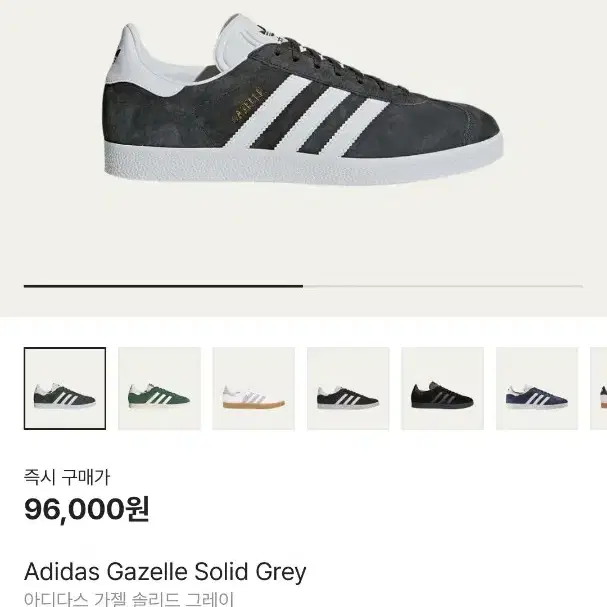Tap the white three stripes on the shoe
607x607 pixels.
click(x=307, y=114)
